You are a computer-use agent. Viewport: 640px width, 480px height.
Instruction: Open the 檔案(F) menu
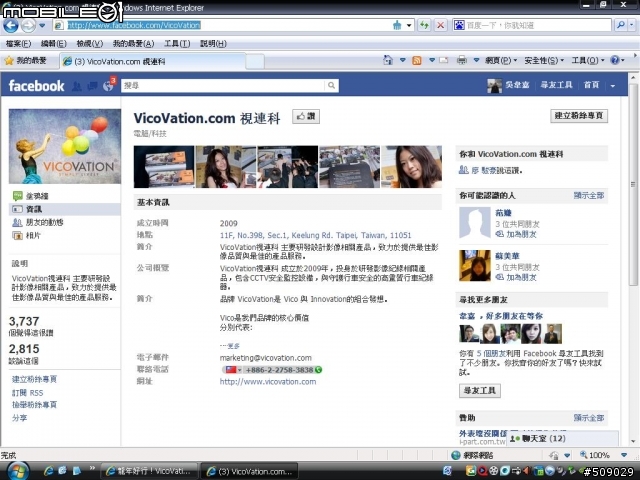(18, 44)
